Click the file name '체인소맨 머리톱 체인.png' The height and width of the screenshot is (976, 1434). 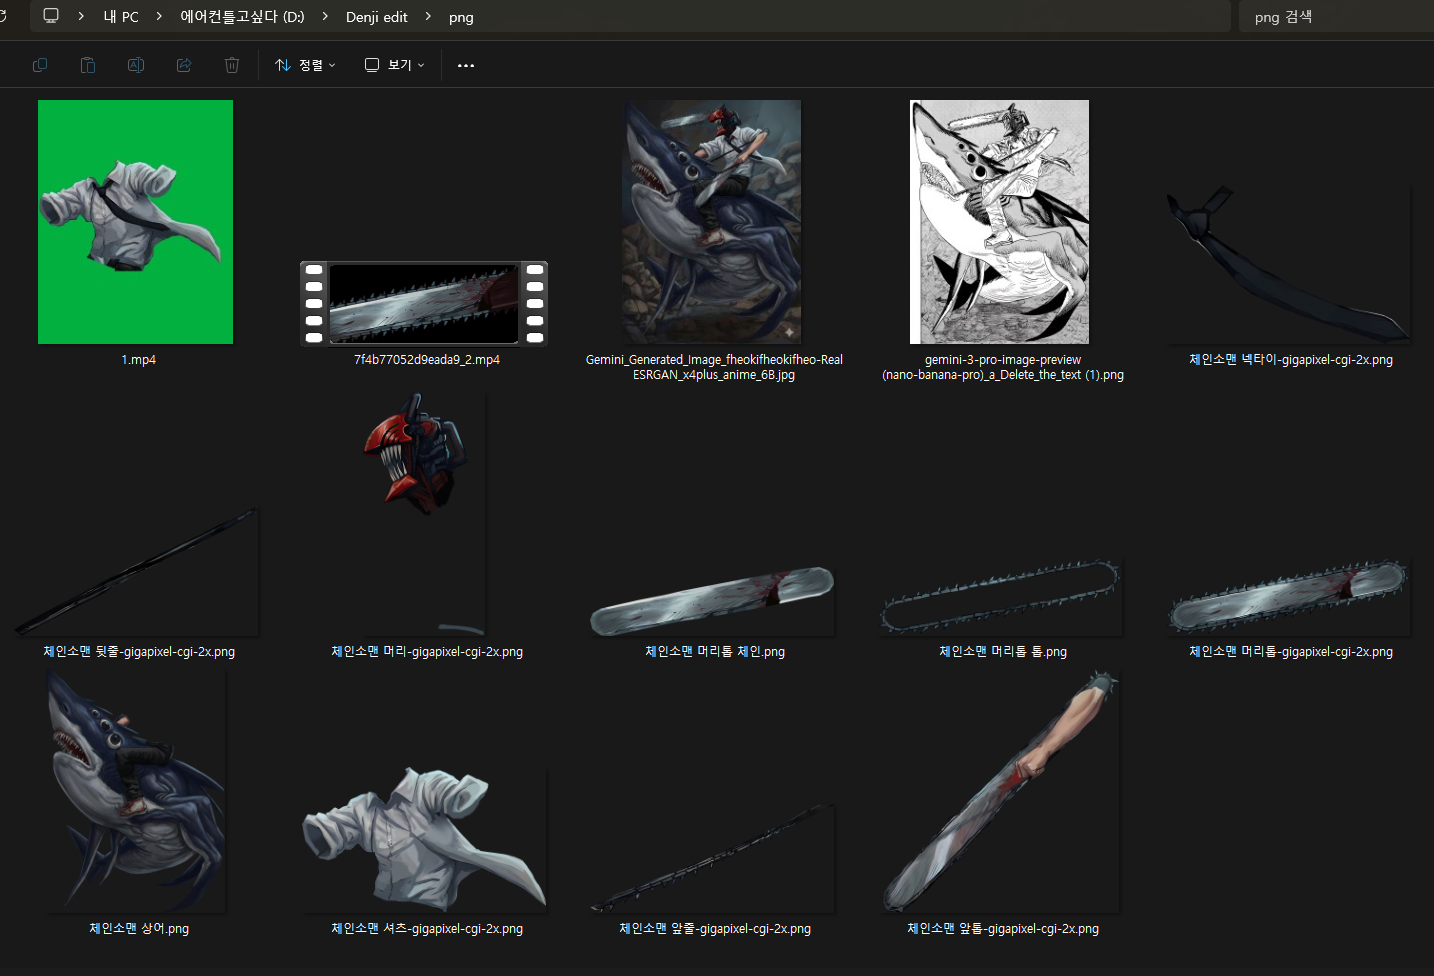coord(715,652)
